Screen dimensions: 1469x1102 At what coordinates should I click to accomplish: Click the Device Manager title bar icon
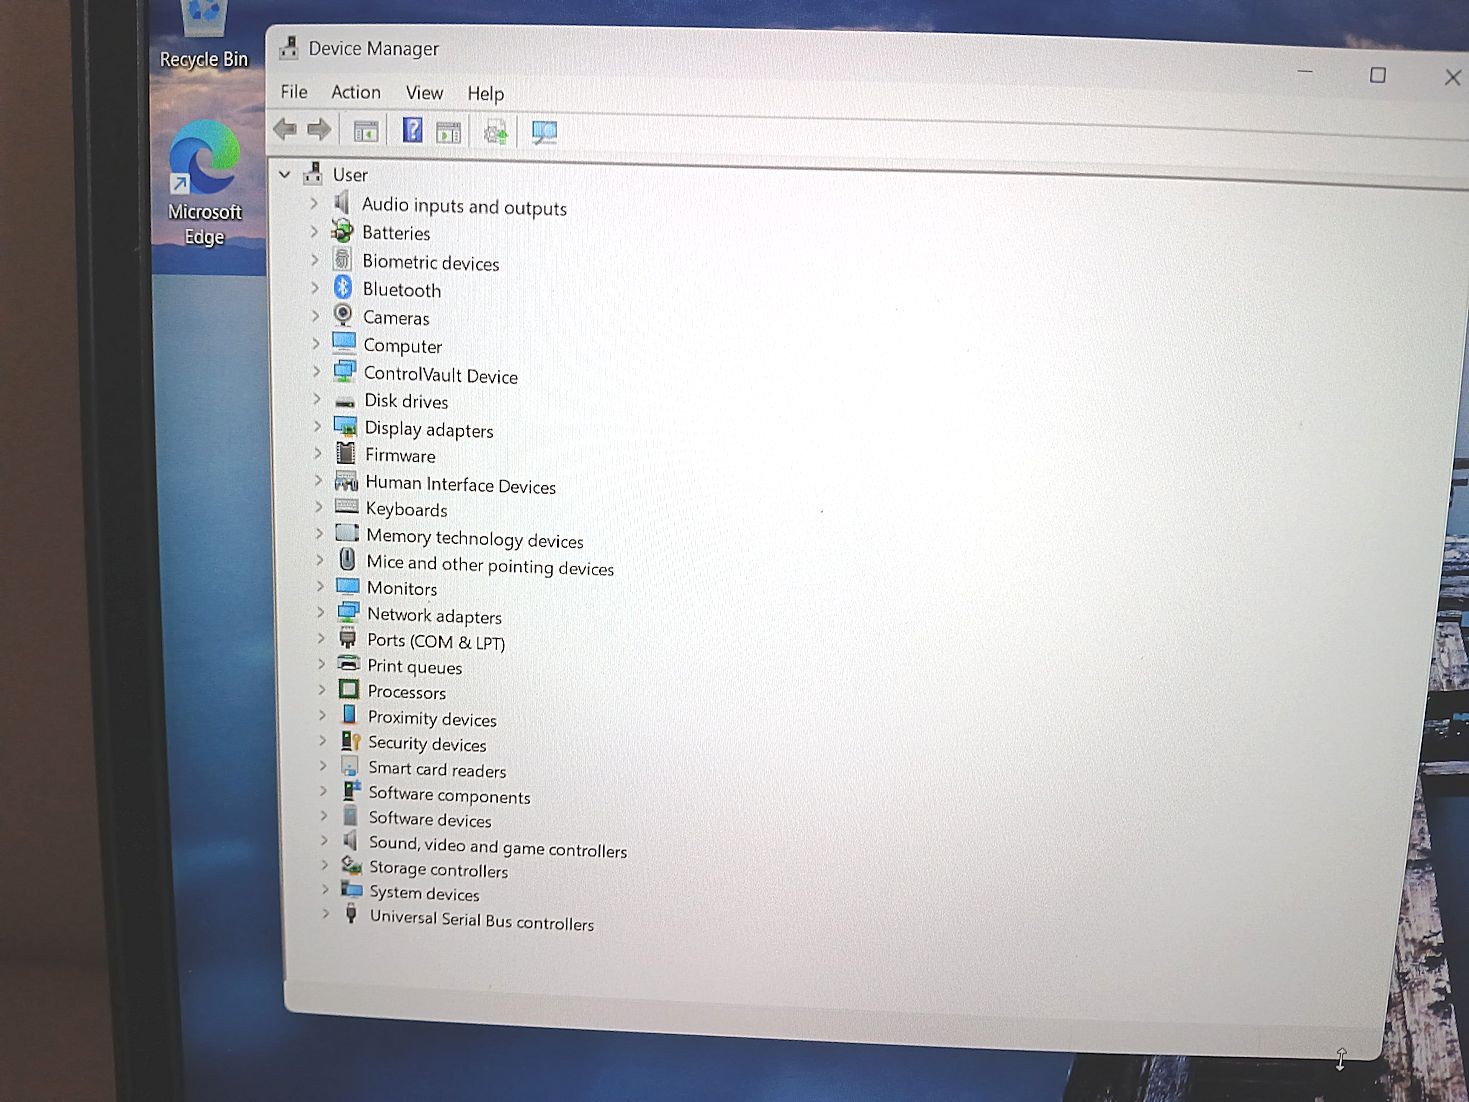[x=290, y=47]
